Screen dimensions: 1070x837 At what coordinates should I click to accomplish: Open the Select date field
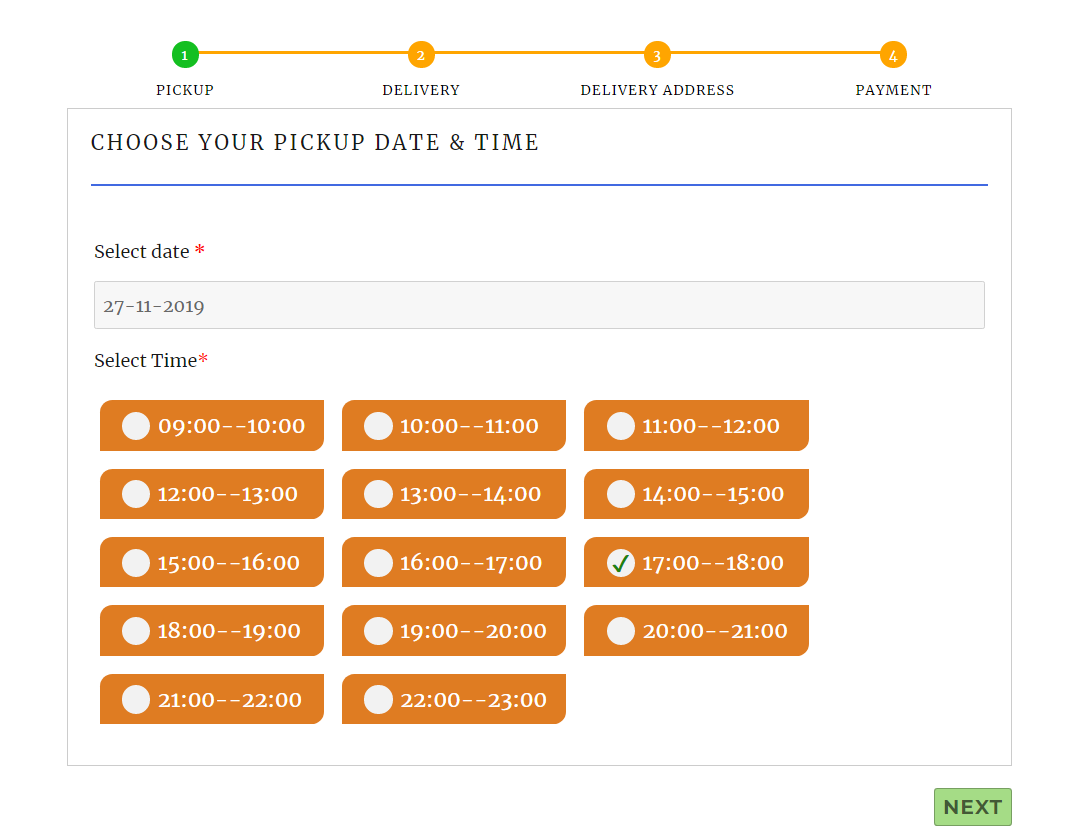pyautogui.click(x=539, y=305)
